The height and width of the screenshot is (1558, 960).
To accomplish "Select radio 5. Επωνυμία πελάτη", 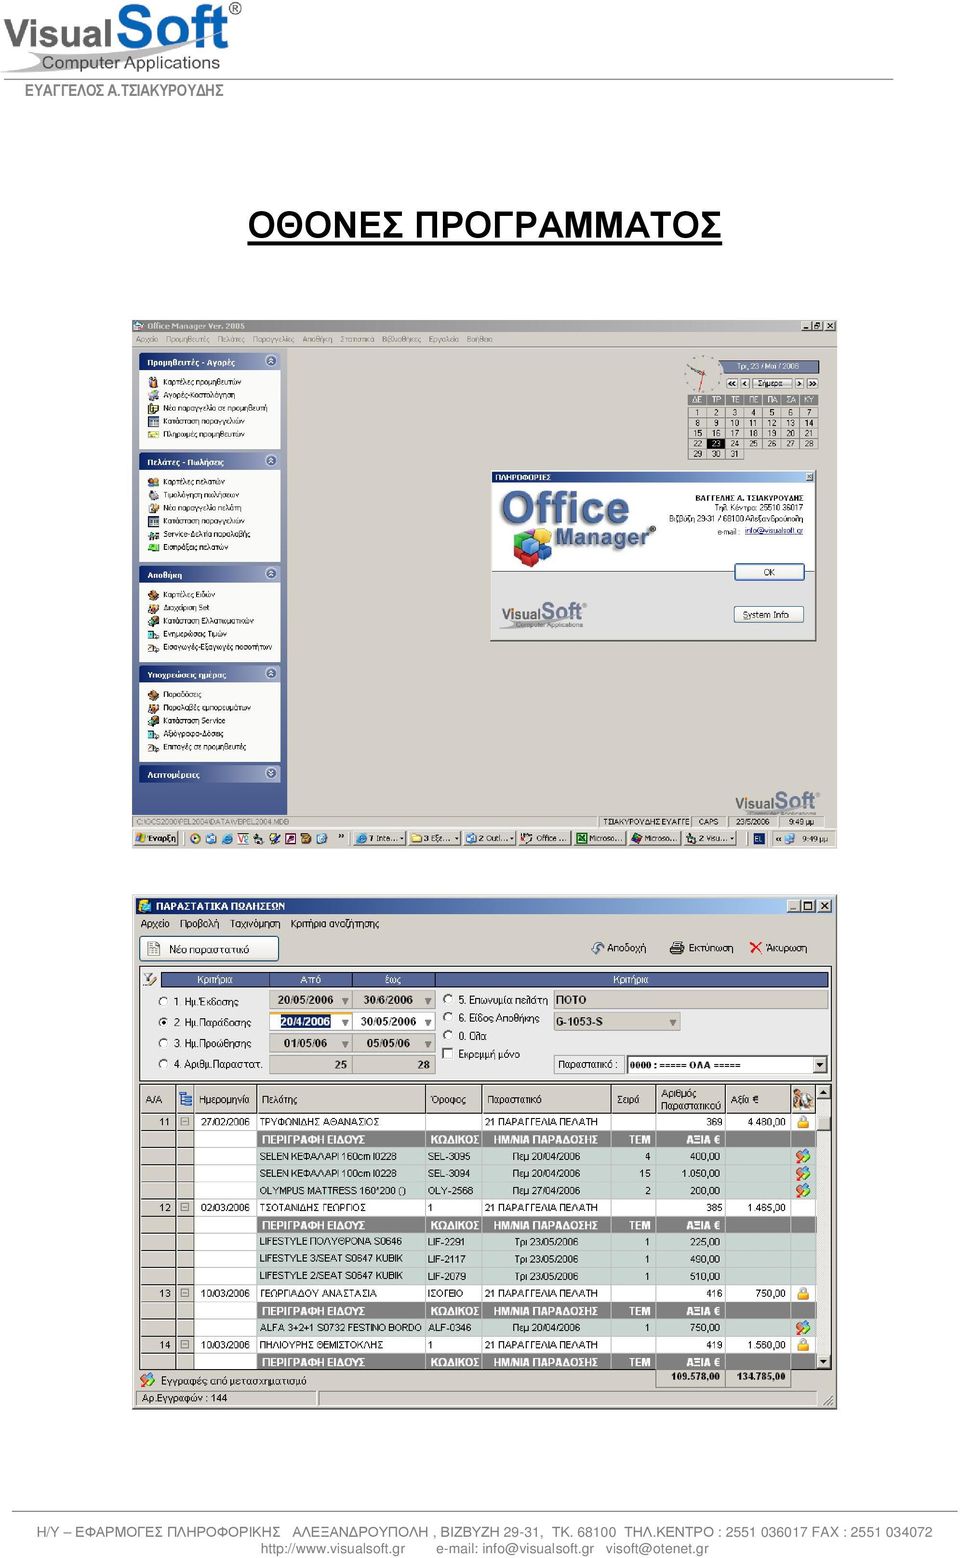I will [x=448, y=999].
